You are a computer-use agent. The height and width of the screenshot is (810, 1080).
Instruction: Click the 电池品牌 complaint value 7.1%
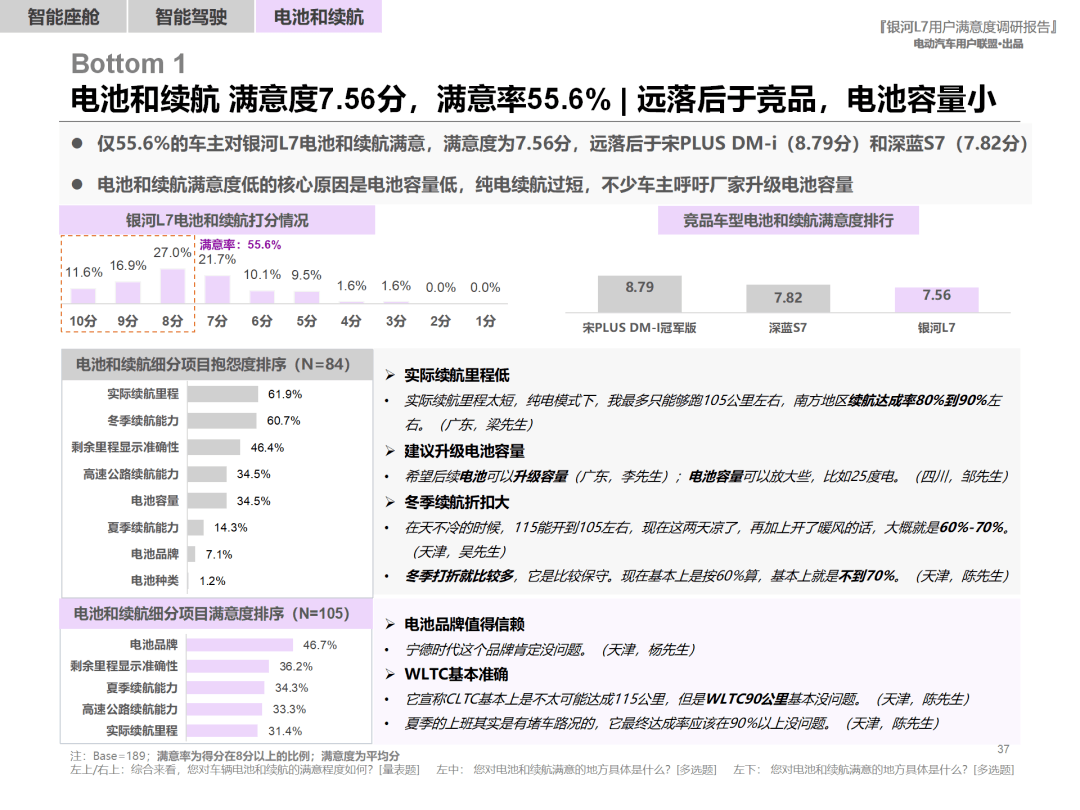219,554
